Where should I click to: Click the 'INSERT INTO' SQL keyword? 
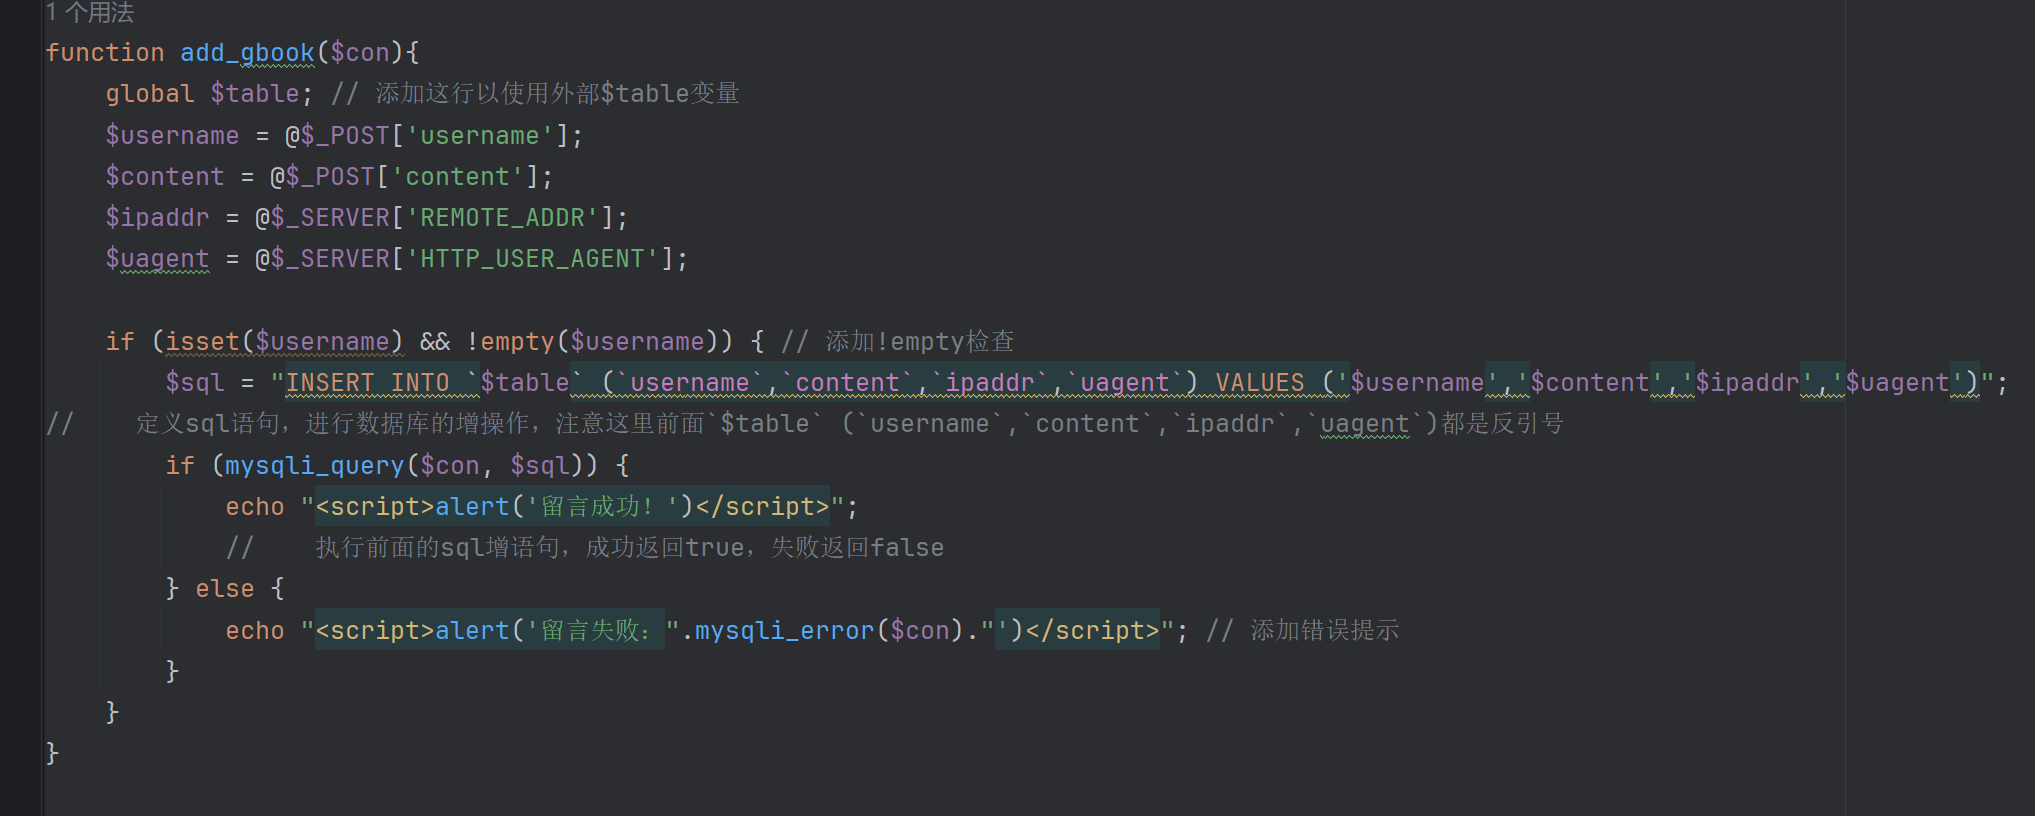point(367,383)
